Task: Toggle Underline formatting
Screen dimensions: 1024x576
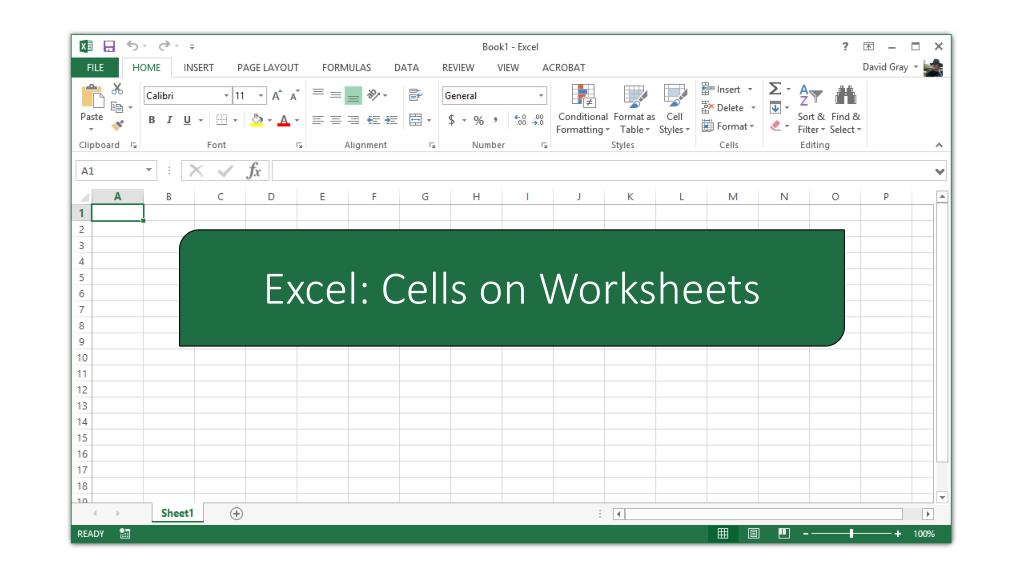Action: (187, 120)
